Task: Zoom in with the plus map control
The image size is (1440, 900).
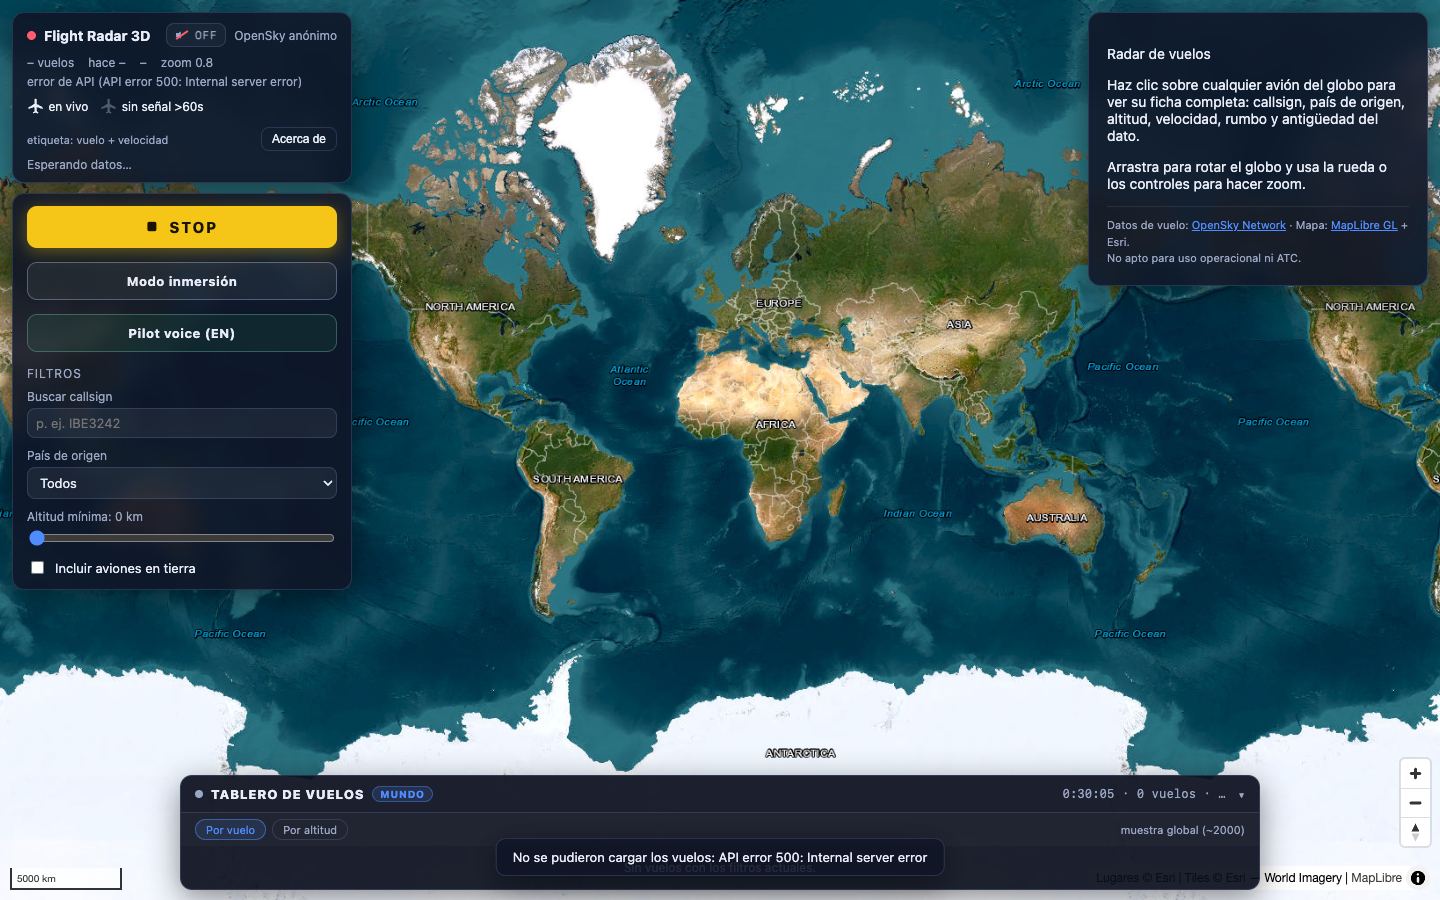Action: [1415, 773]
